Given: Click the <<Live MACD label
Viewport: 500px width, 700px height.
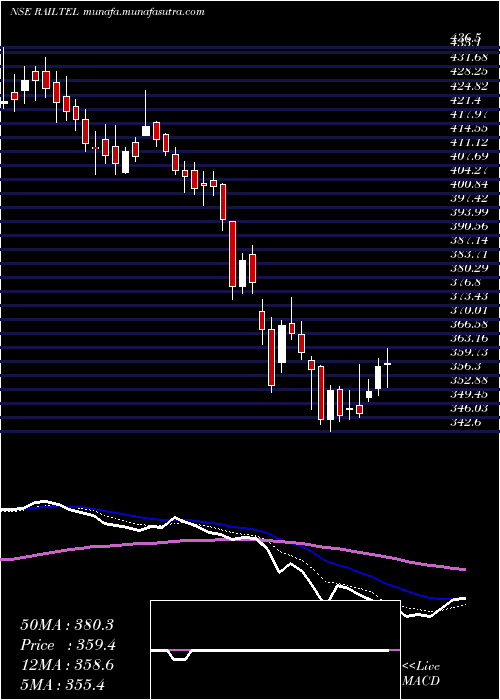Looking at the screenshot, I should (421, 674).
